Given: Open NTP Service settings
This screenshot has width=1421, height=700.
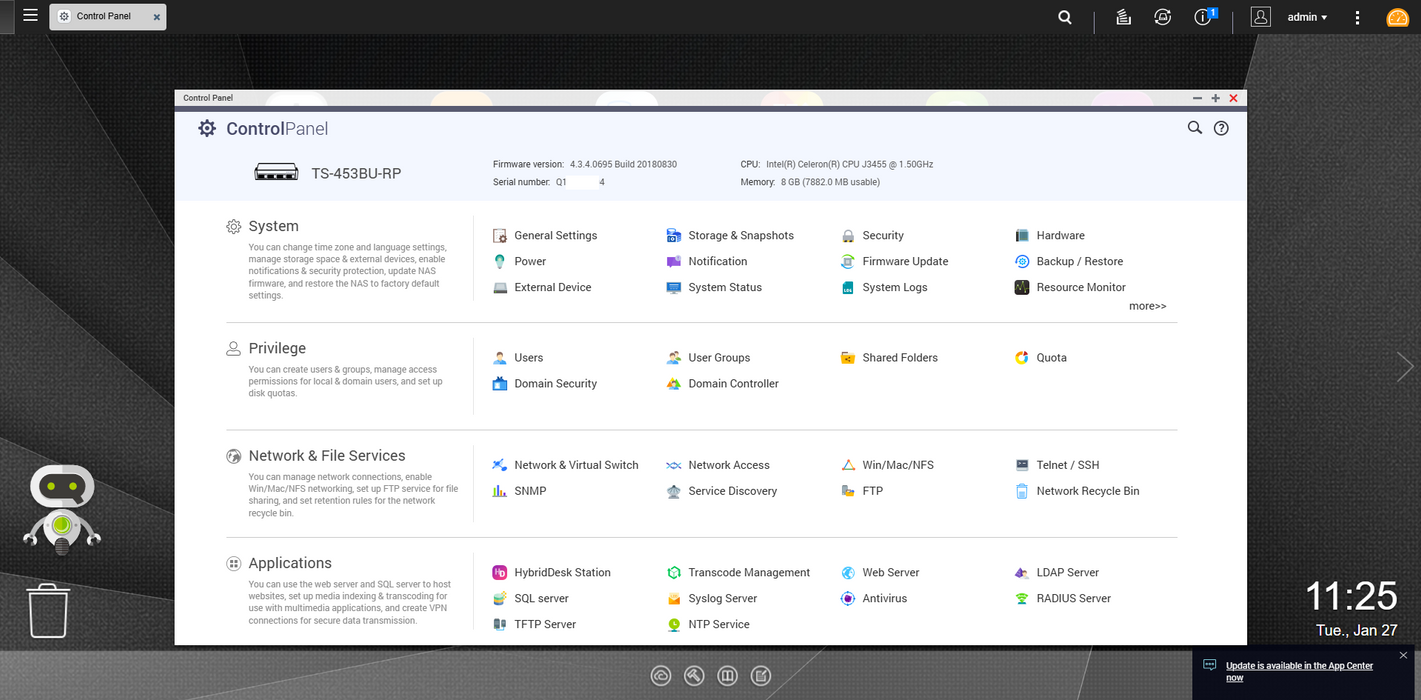Looking at the screenshot, I should point(708,625).
